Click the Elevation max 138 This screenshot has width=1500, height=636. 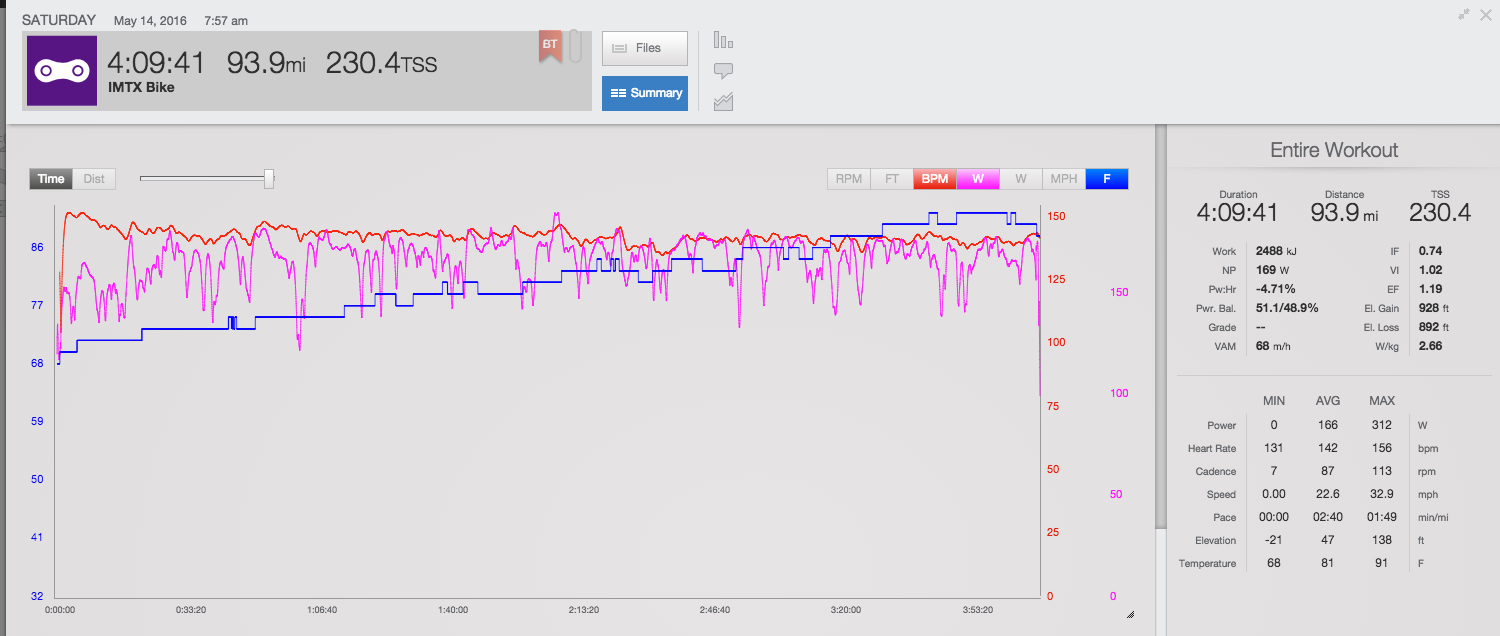pos(1382,540)
